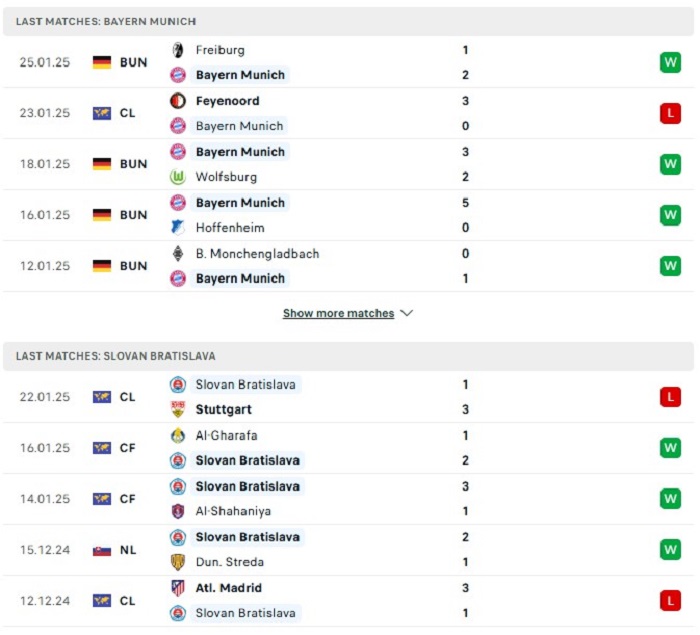Screen dimensions: 700x635
Task: Click the Hoffenheim club crest
Action: pyautogui.click(x=178, y=228)
